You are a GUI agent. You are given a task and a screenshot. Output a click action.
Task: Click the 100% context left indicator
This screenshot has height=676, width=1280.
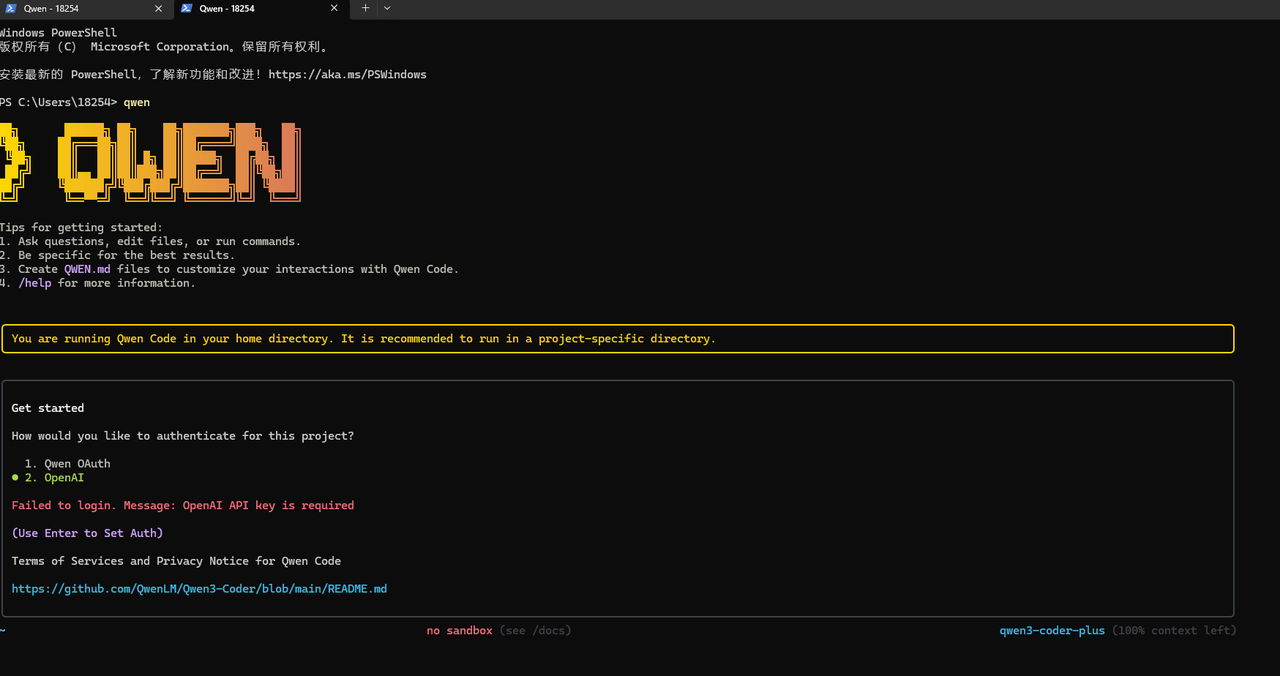click(x=1174, y=631)
